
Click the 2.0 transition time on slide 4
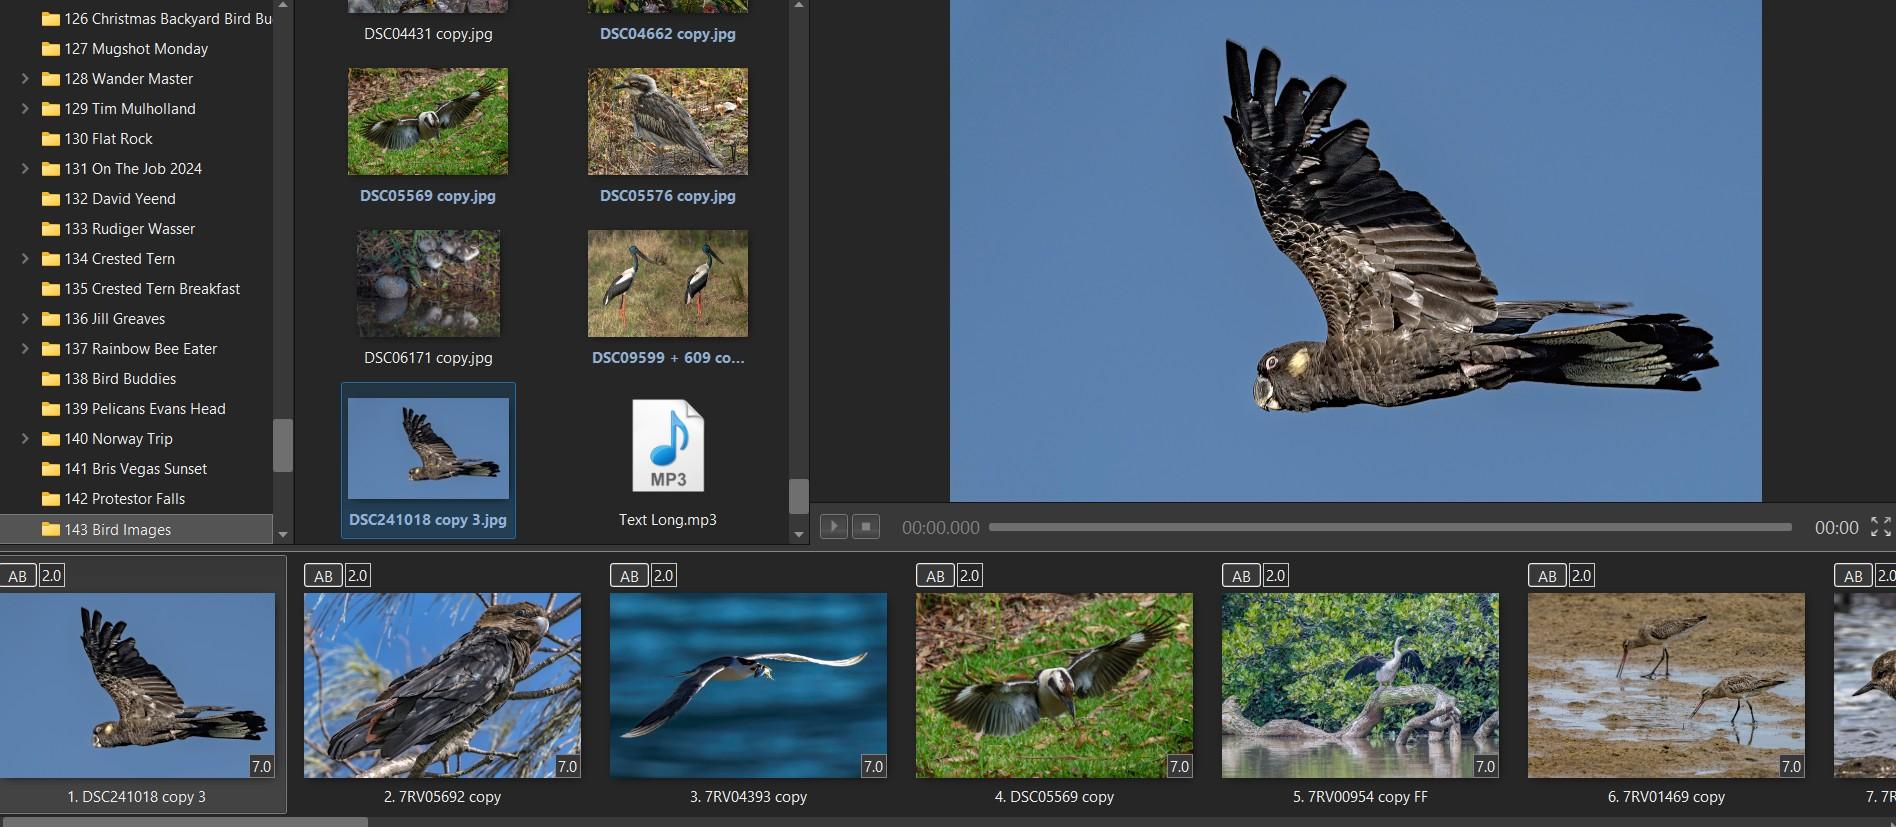coord(970,575)
